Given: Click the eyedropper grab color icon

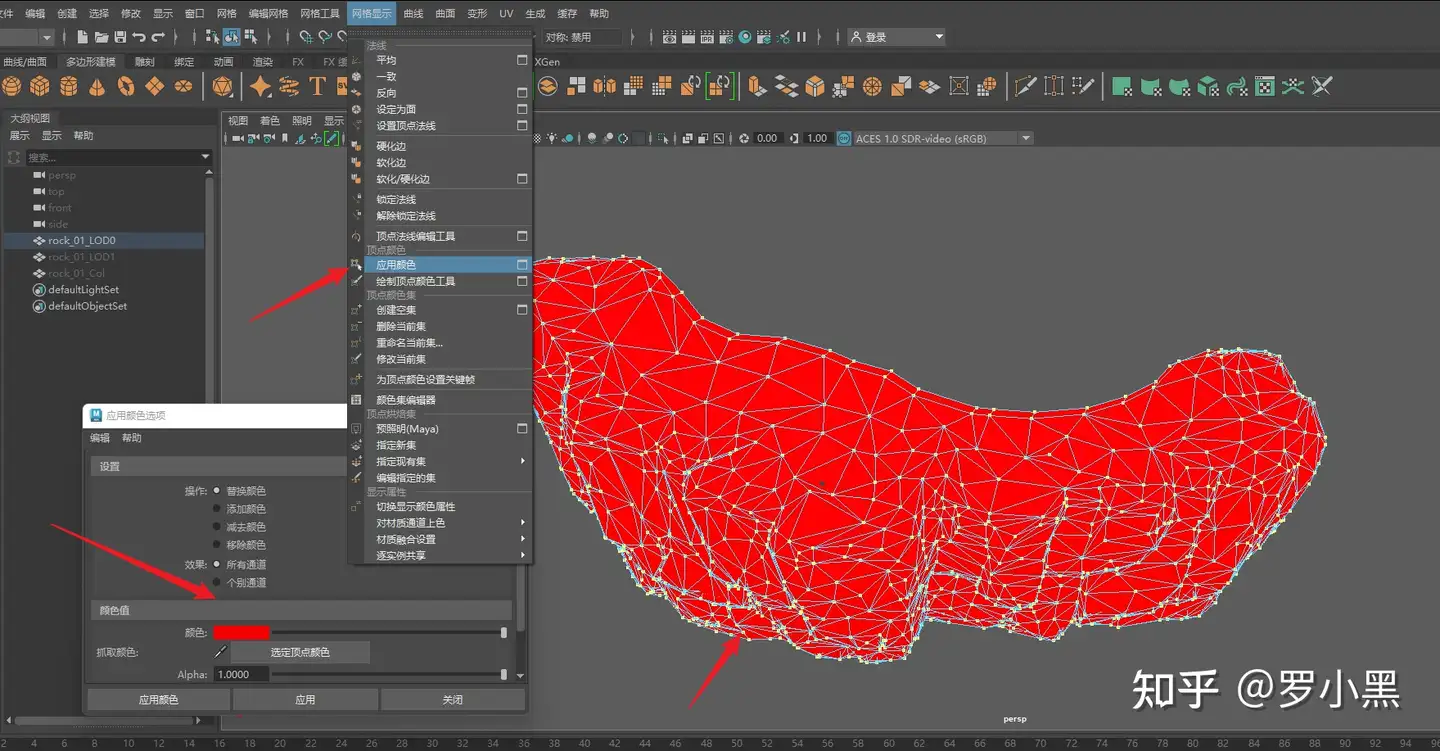Looking at the screenshot, I should [x=221, y=652].
